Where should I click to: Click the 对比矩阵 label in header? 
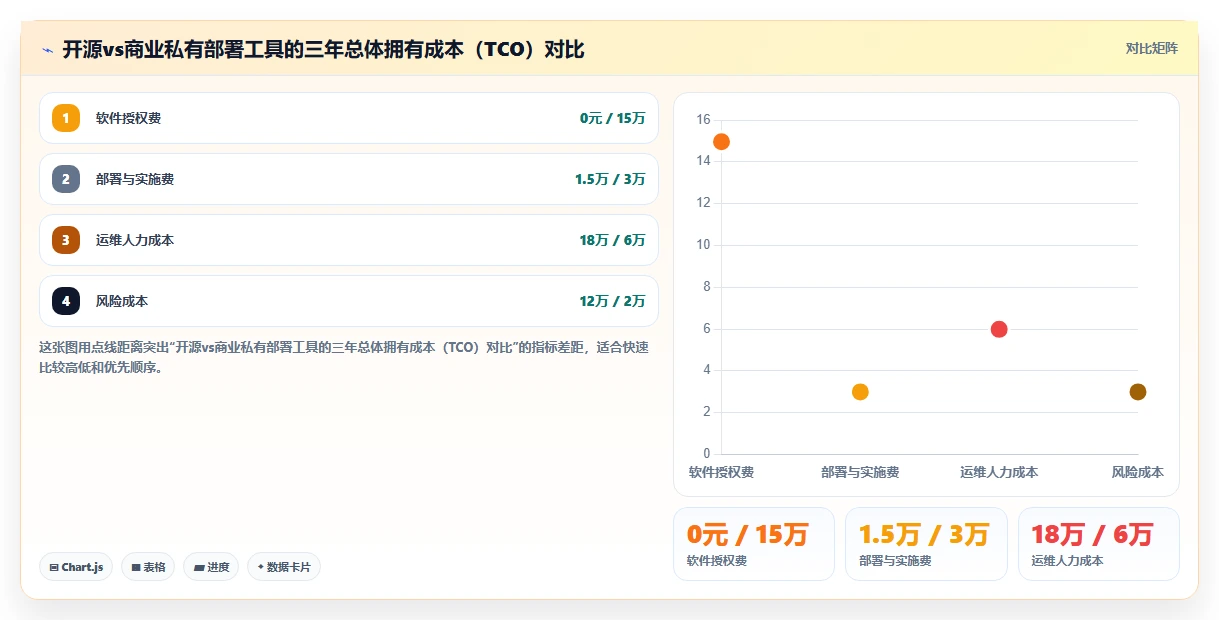pos(1152,48)
